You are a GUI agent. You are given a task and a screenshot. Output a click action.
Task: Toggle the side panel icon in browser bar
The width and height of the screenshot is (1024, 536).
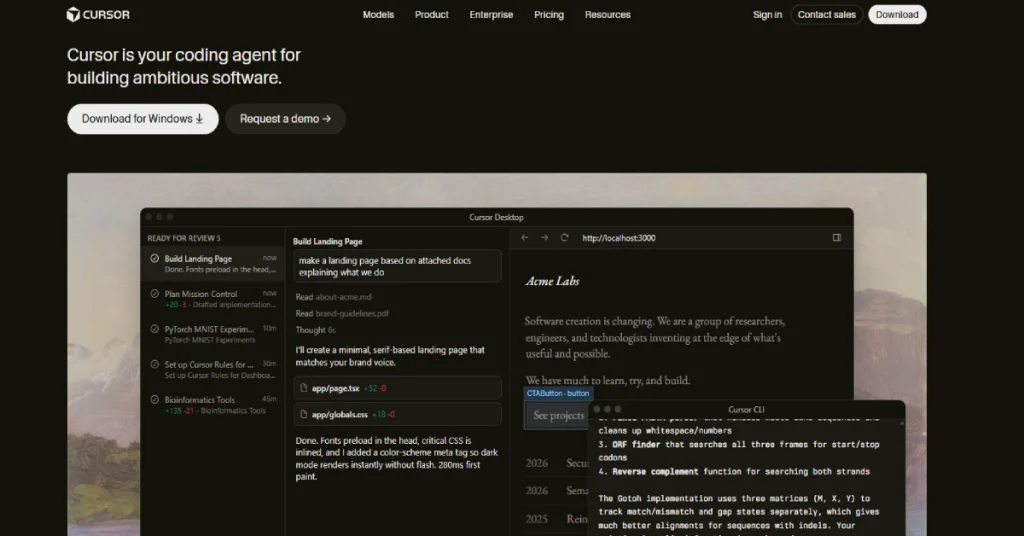point(837,238)
